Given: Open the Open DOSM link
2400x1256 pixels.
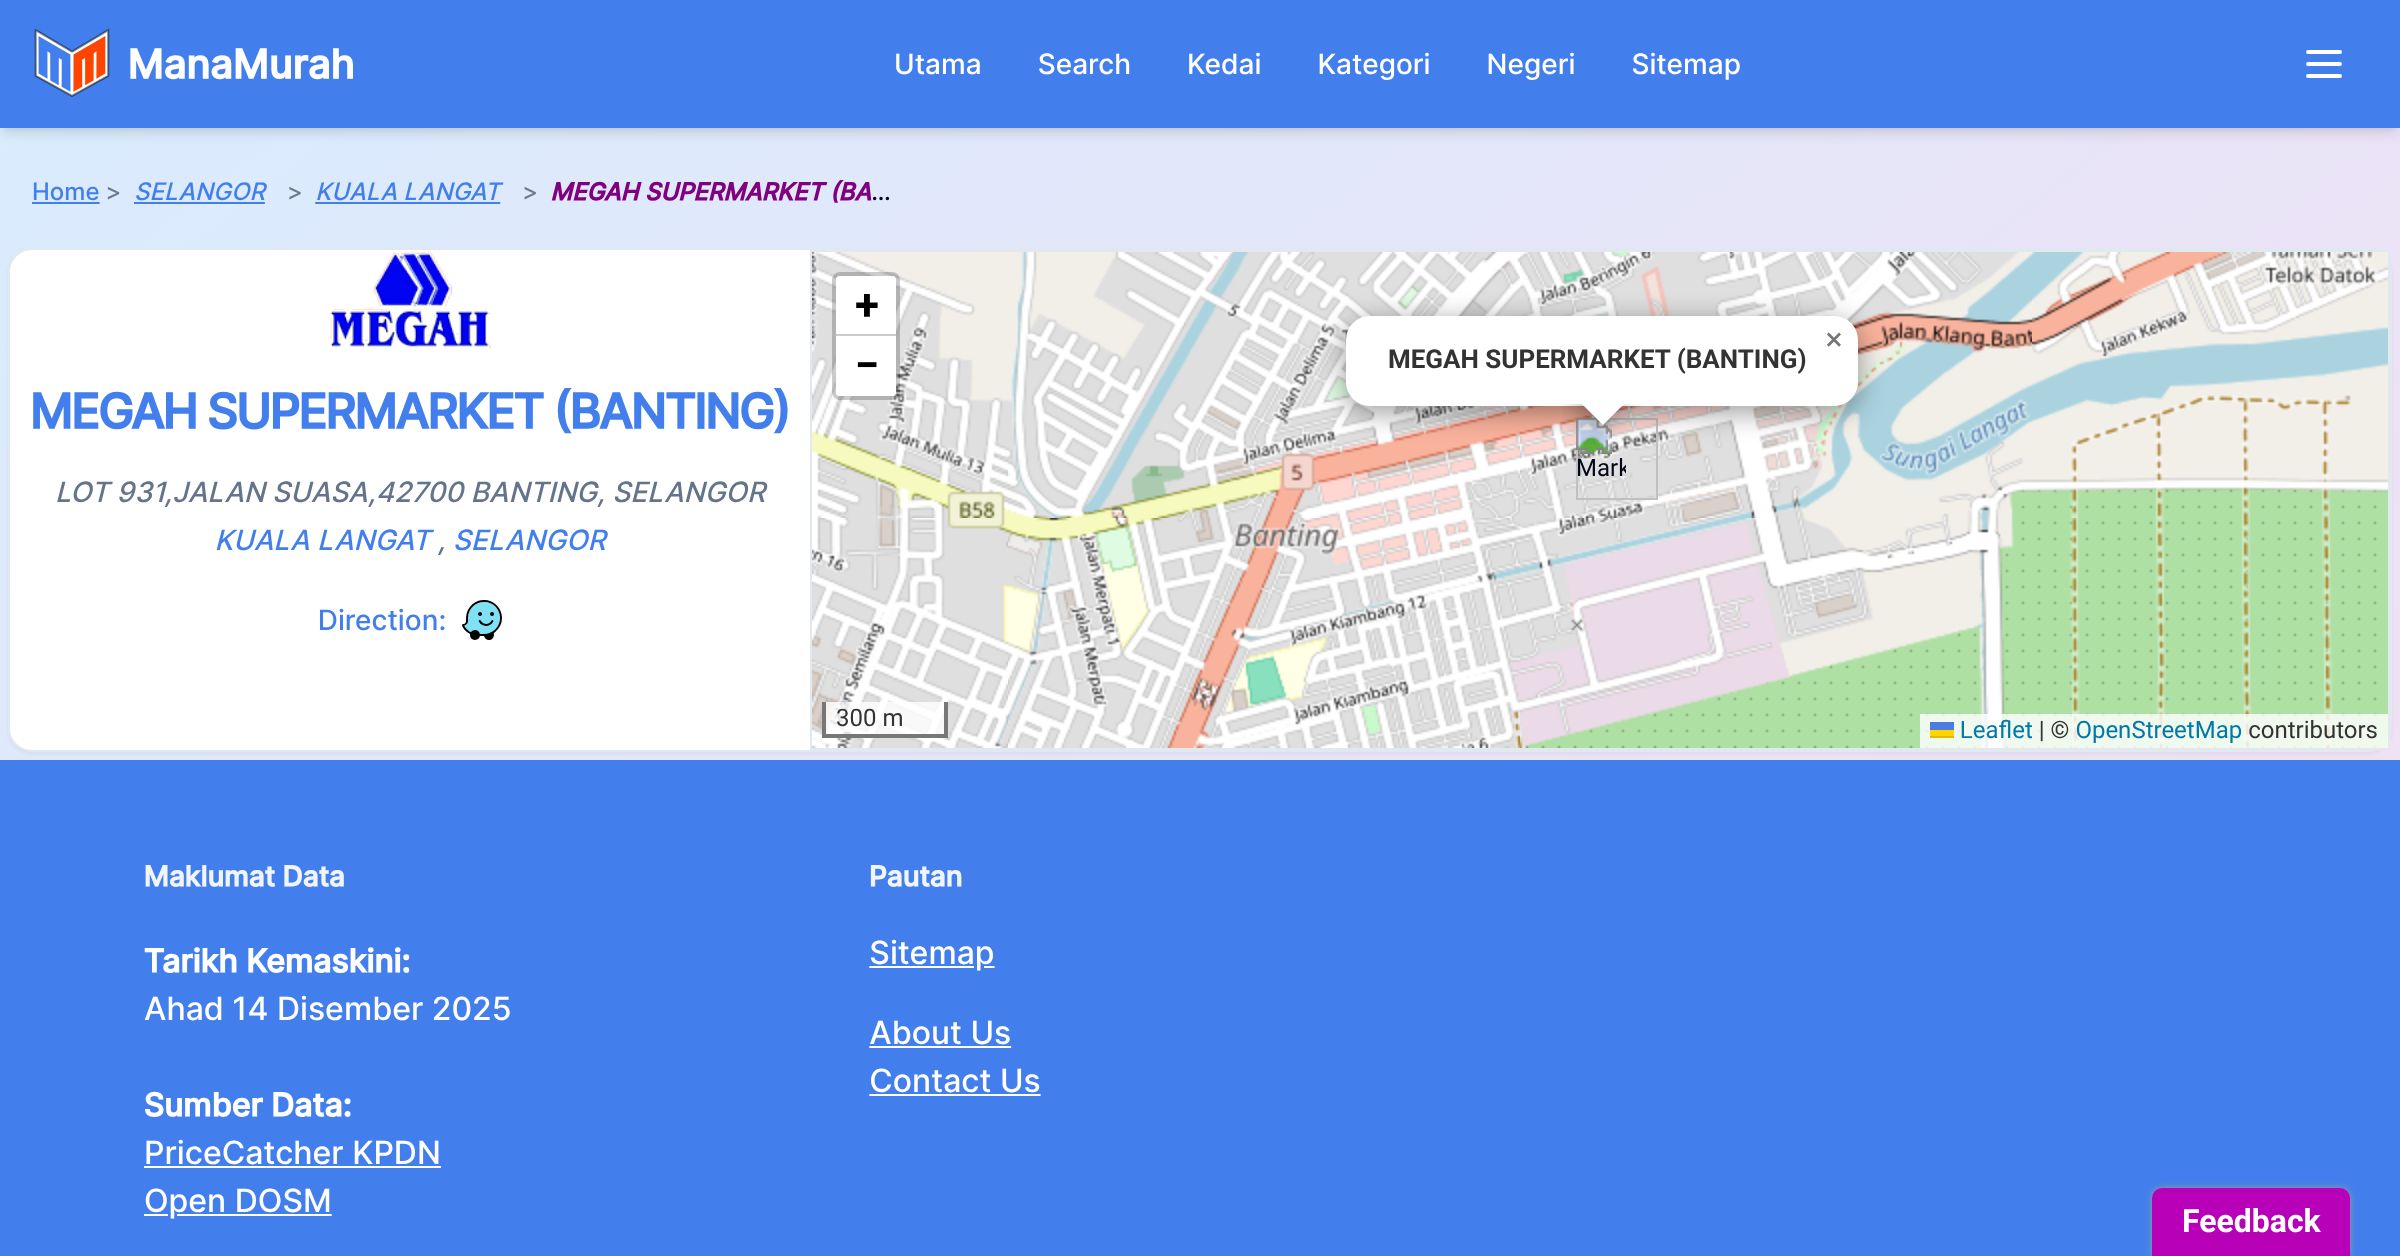Looking at the screenshot, I should coord(237,1201).
